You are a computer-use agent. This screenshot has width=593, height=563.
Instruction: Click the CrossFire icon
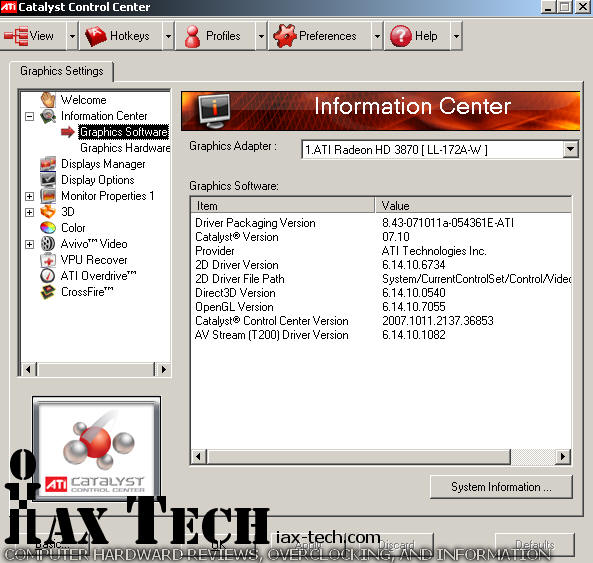pyautogui.click(x=48, y=292)
